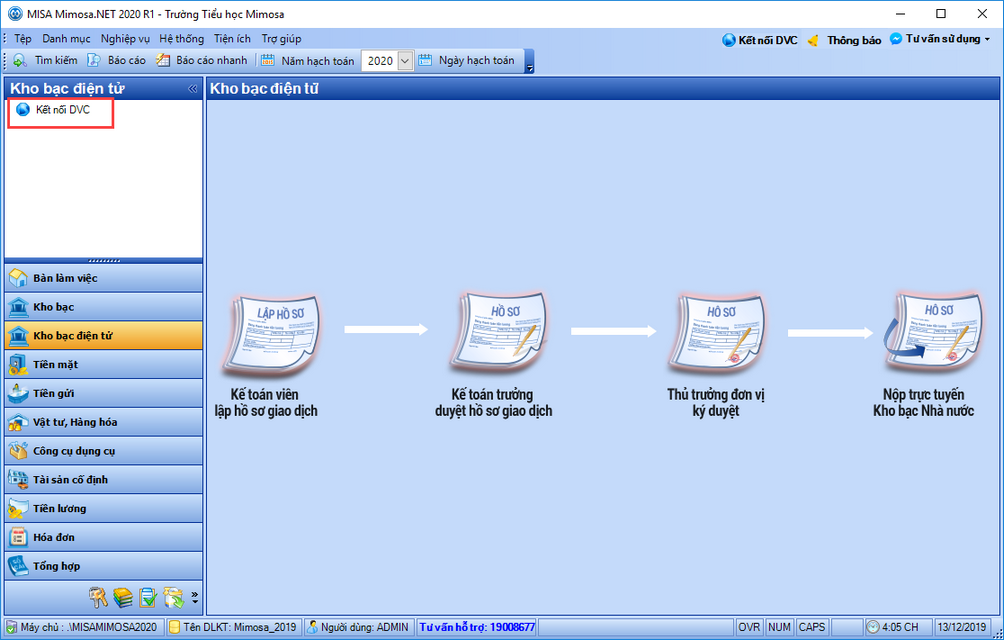Click the 'Người dùng: ADMIN' status entry

coord(358,627)
